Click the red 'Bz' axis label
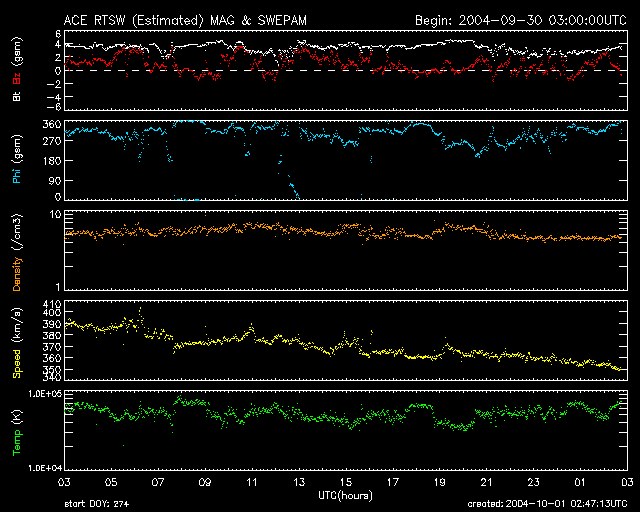The image size is (640, 512). click(17, 78)
